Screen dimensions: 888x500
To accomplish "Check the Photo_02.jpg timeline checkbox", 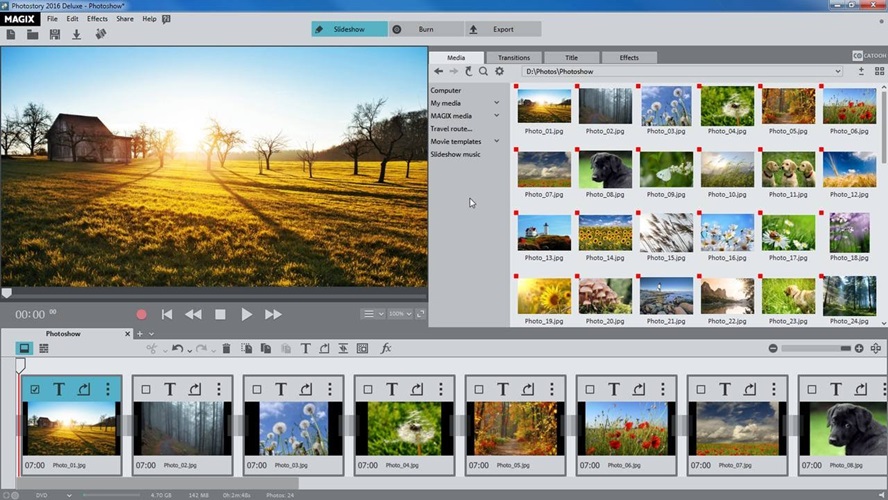I will tap(146, 389).
